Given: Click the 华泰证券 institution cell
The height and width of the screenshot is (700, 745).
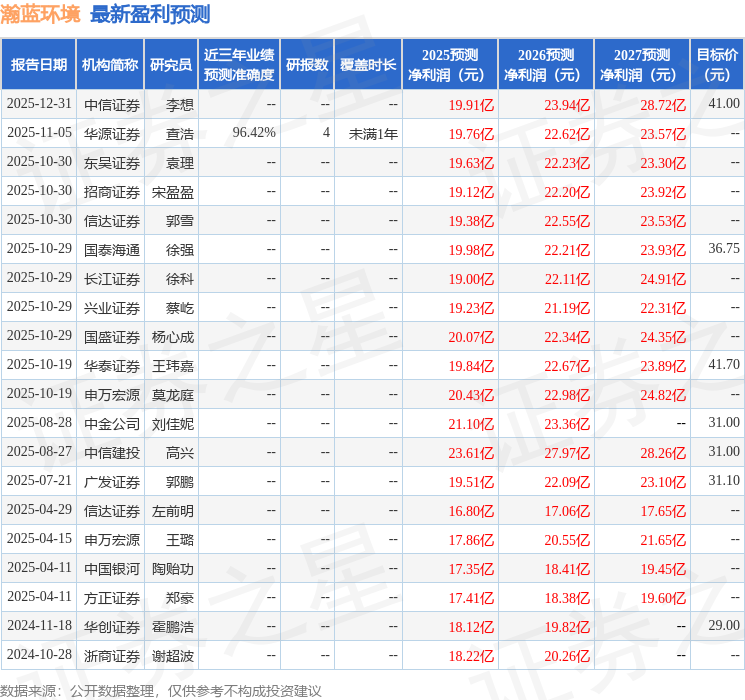Looking at the screenshot, I should click(112, 366).
